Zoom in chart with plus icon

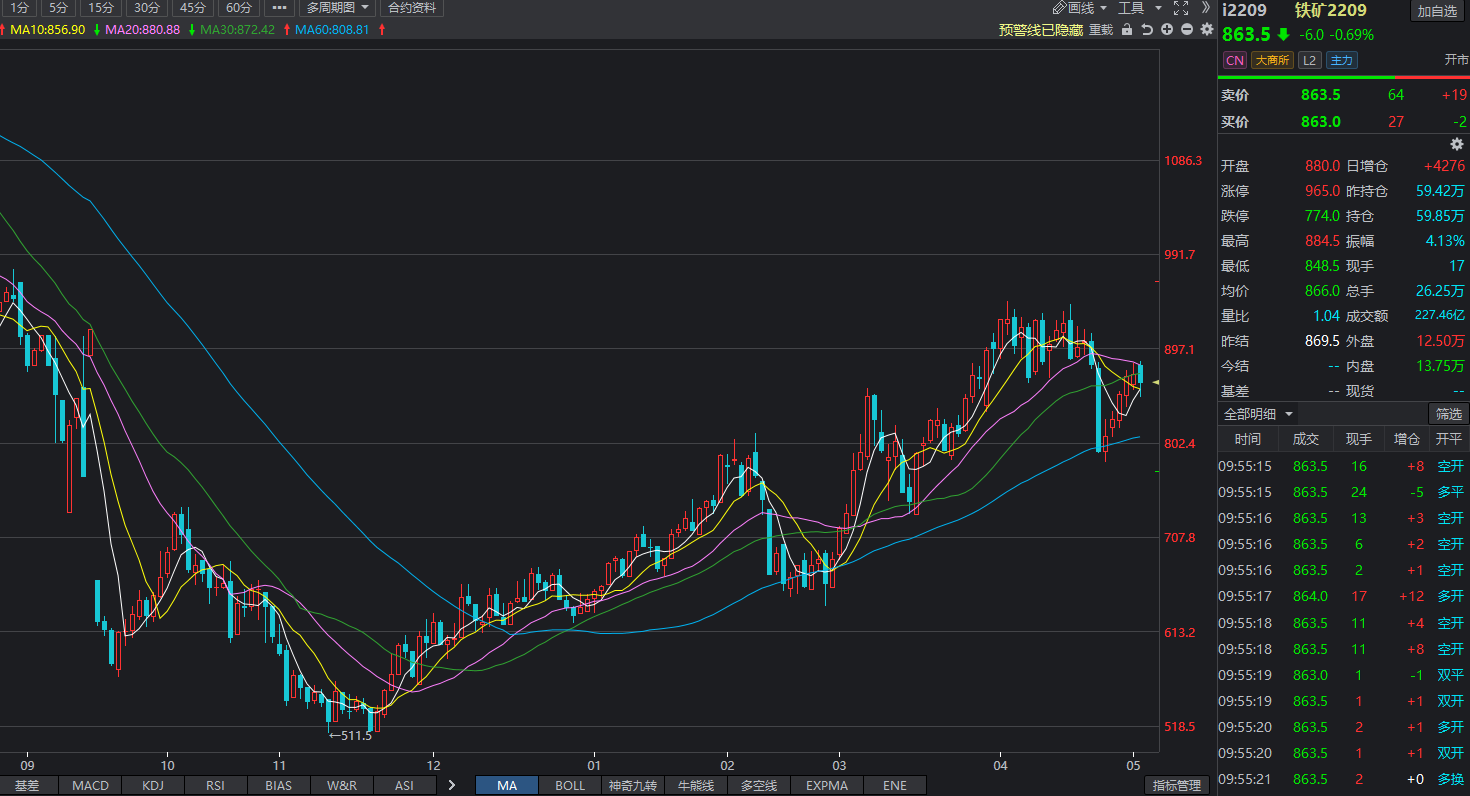tap(1167, 30)
